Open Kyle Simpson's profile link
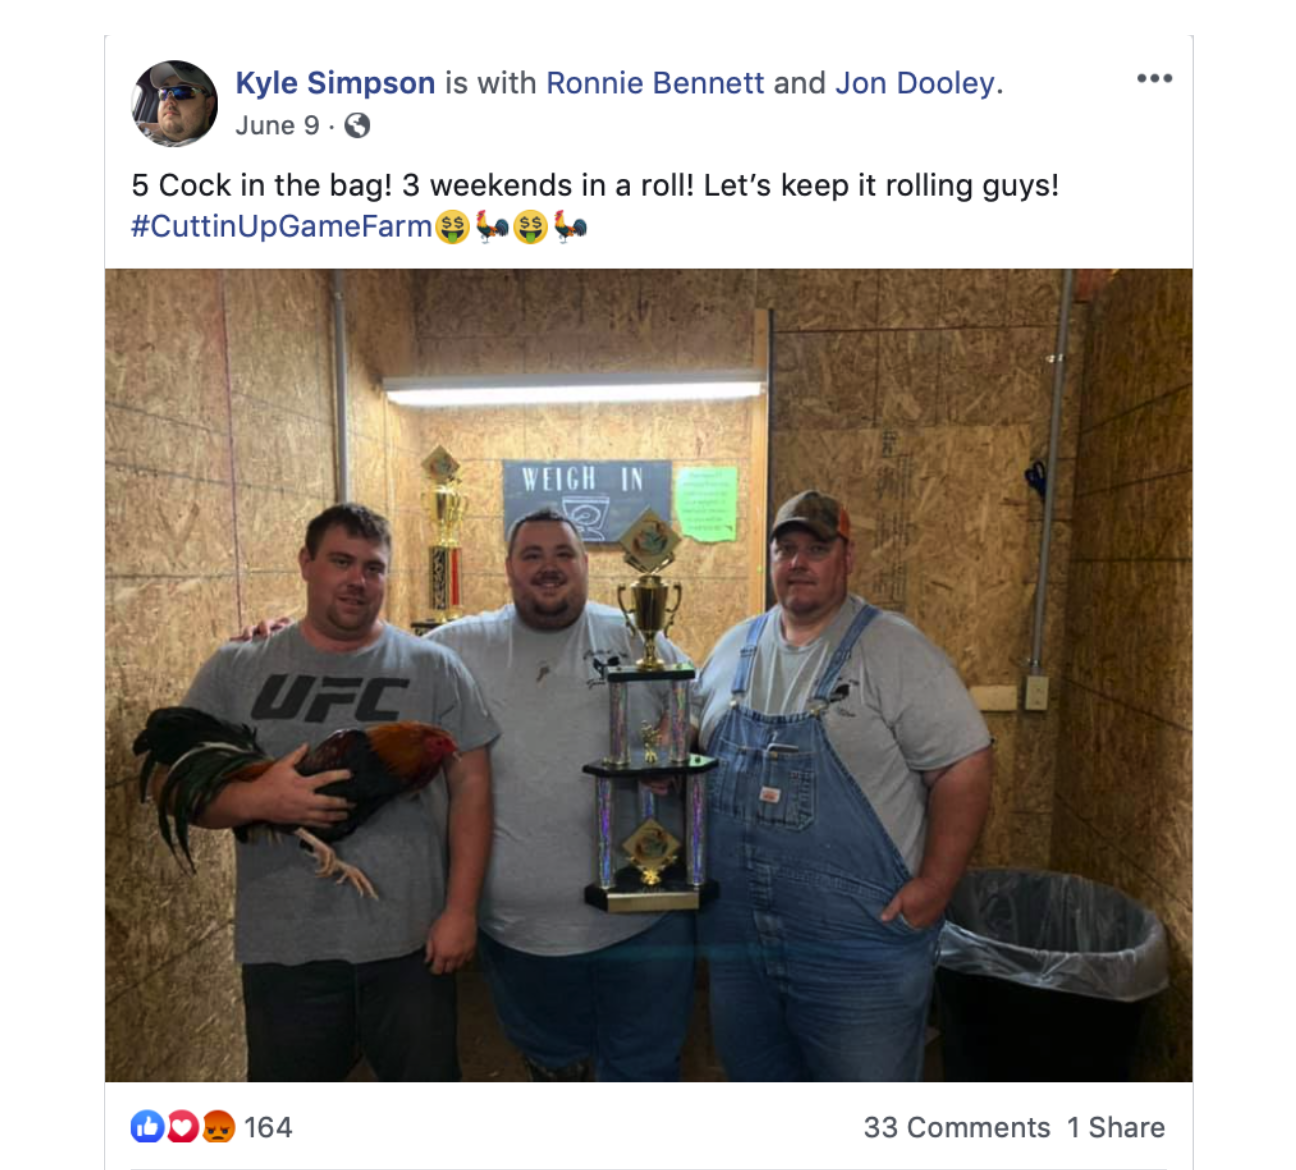 point(335,83)
